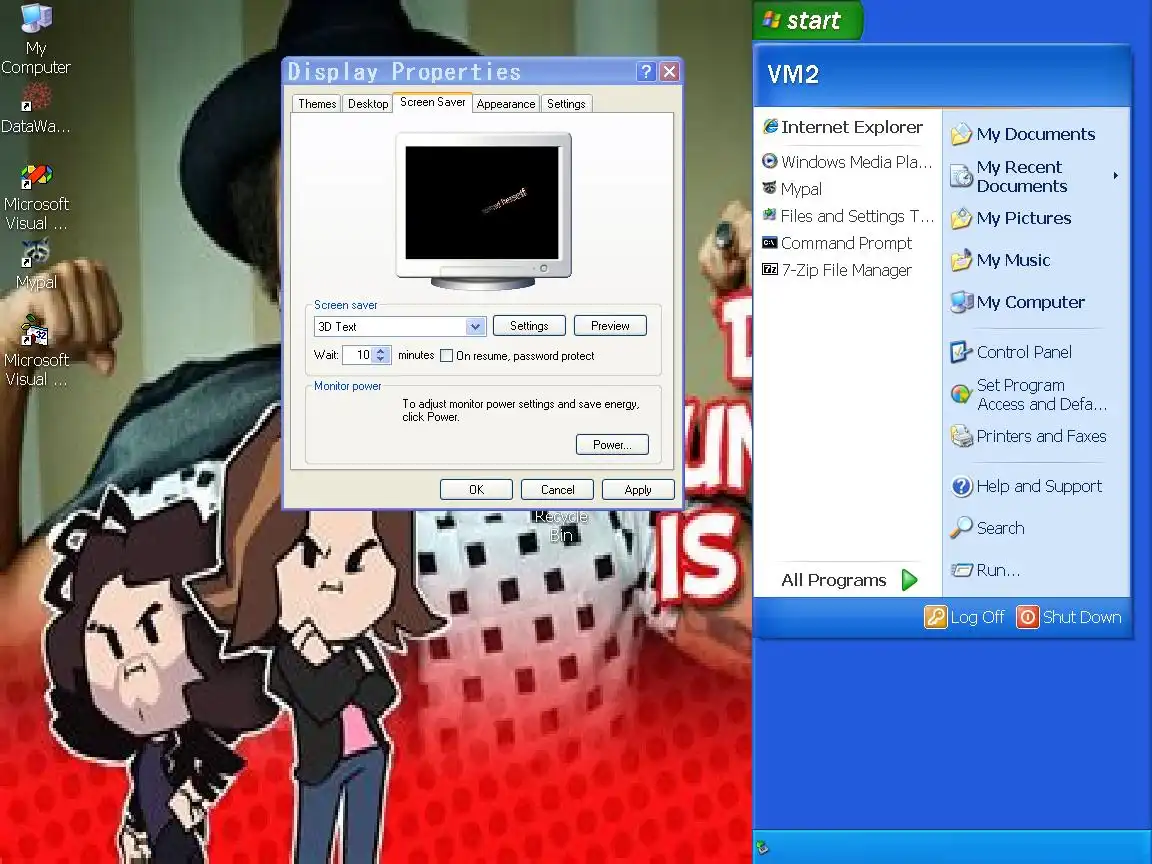Click the Preview button
Image resolution: width=1152 pixels, height=864 pixels.
click(x=610, y=325)
